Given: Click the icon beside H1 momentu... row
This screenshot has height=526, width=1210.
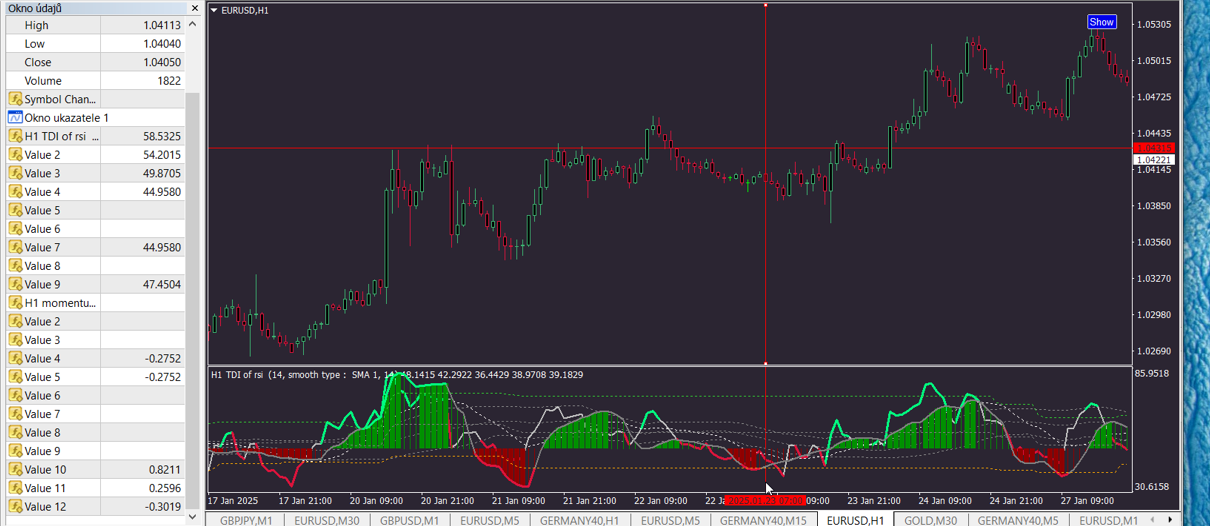Looking at the screenshot, I should click(15, 302).
